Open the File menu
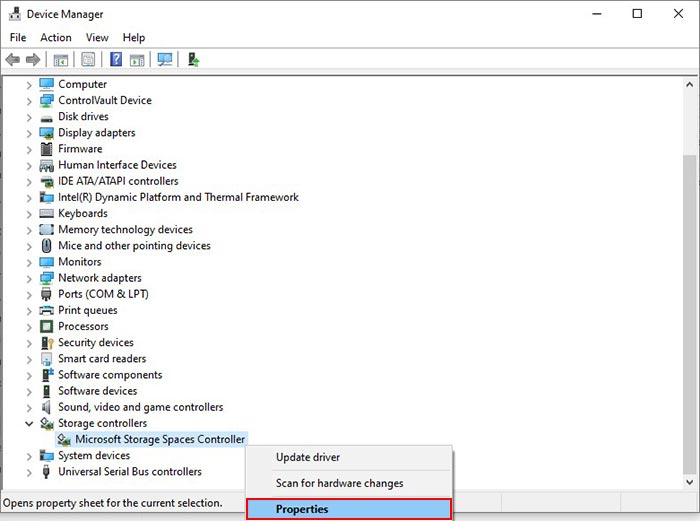700x521 pixels. [x=18, y=38]
